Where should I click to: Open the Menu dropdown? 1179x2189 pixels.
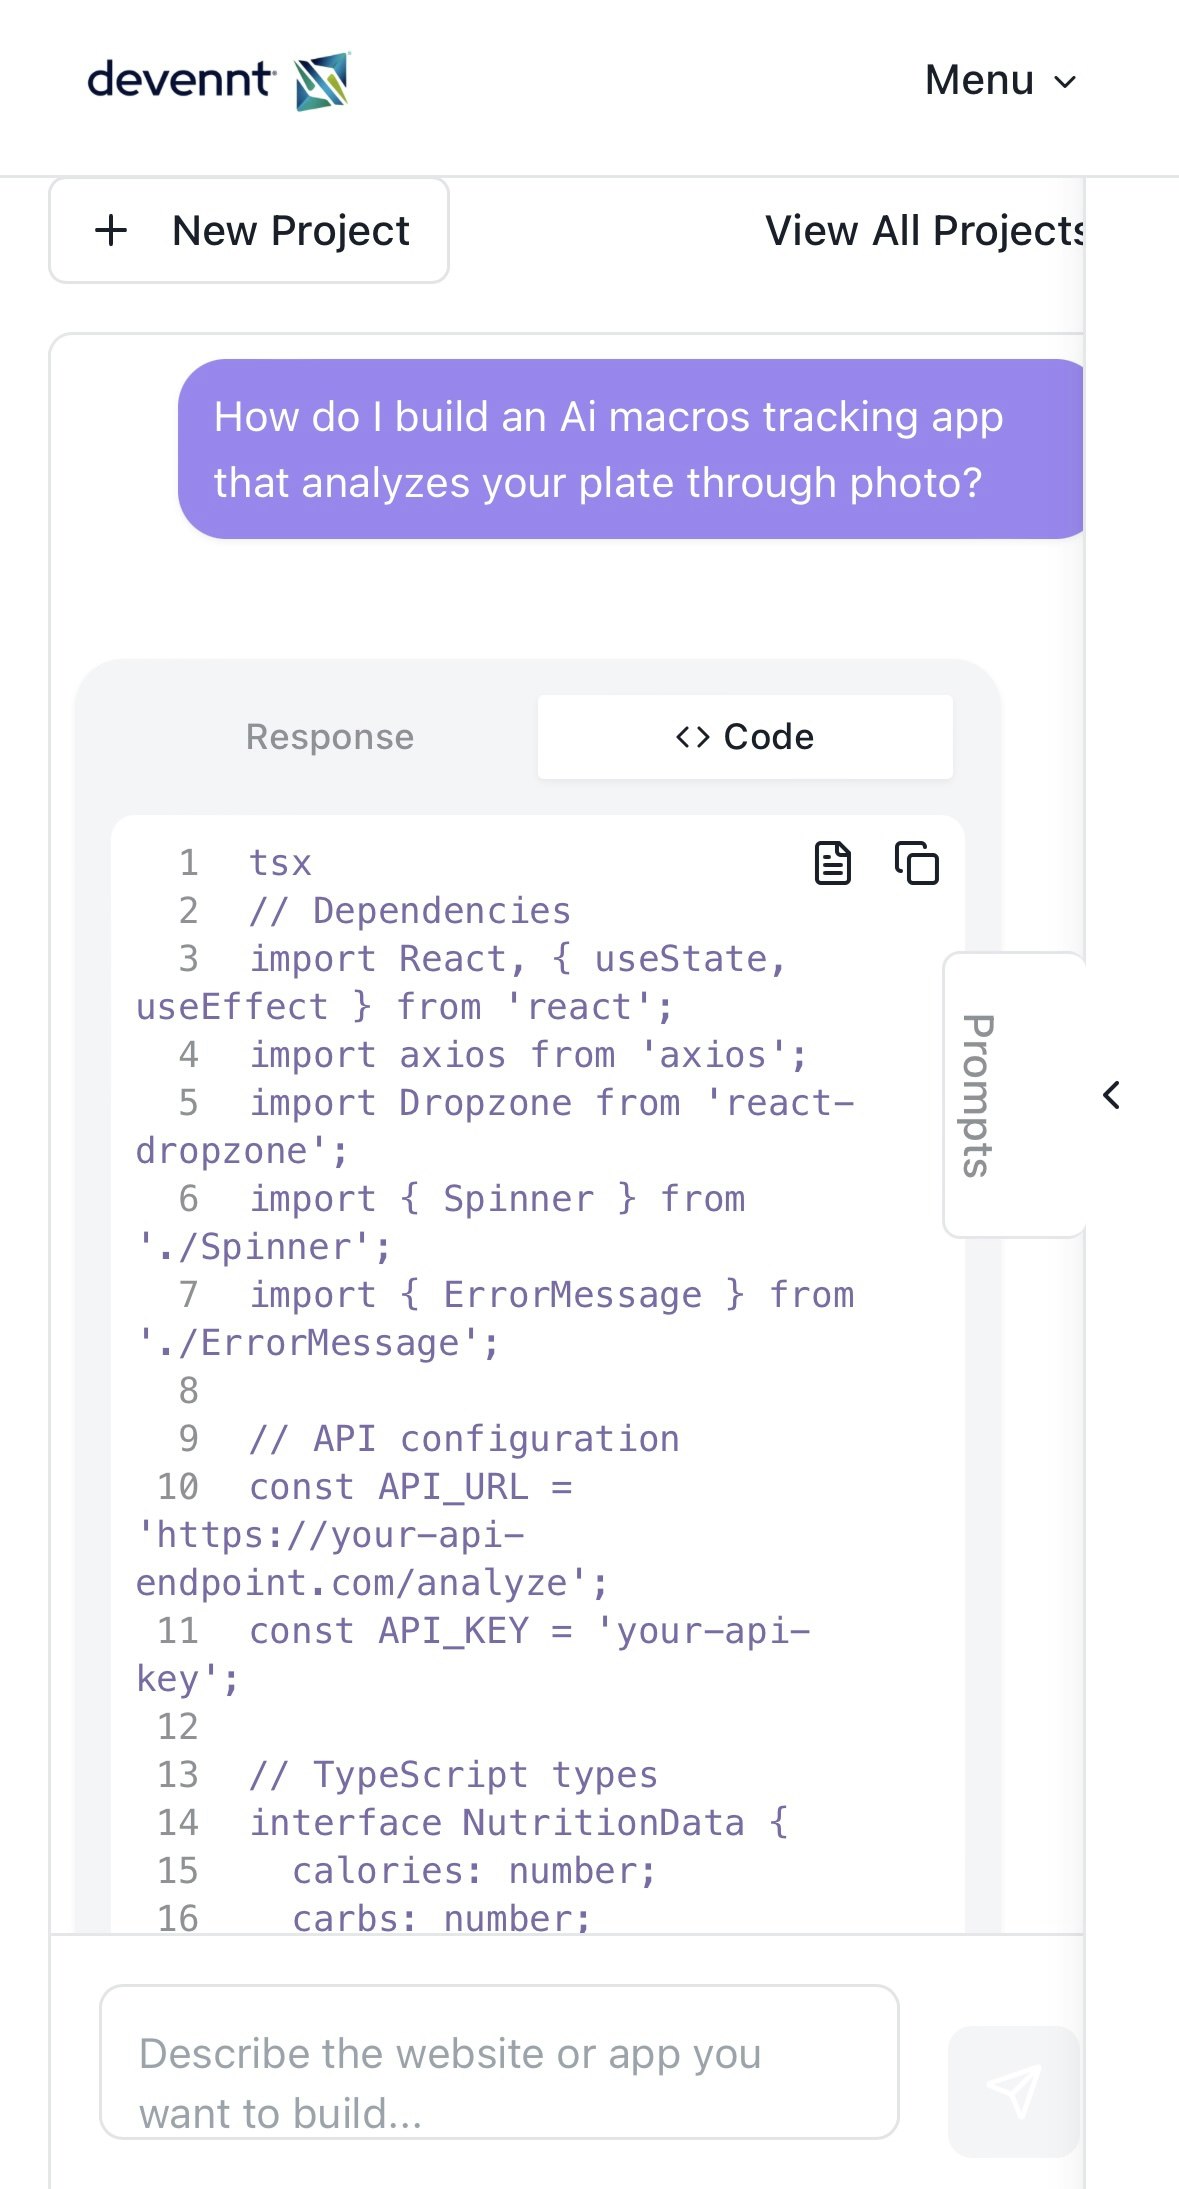(x=1001, y=80)
